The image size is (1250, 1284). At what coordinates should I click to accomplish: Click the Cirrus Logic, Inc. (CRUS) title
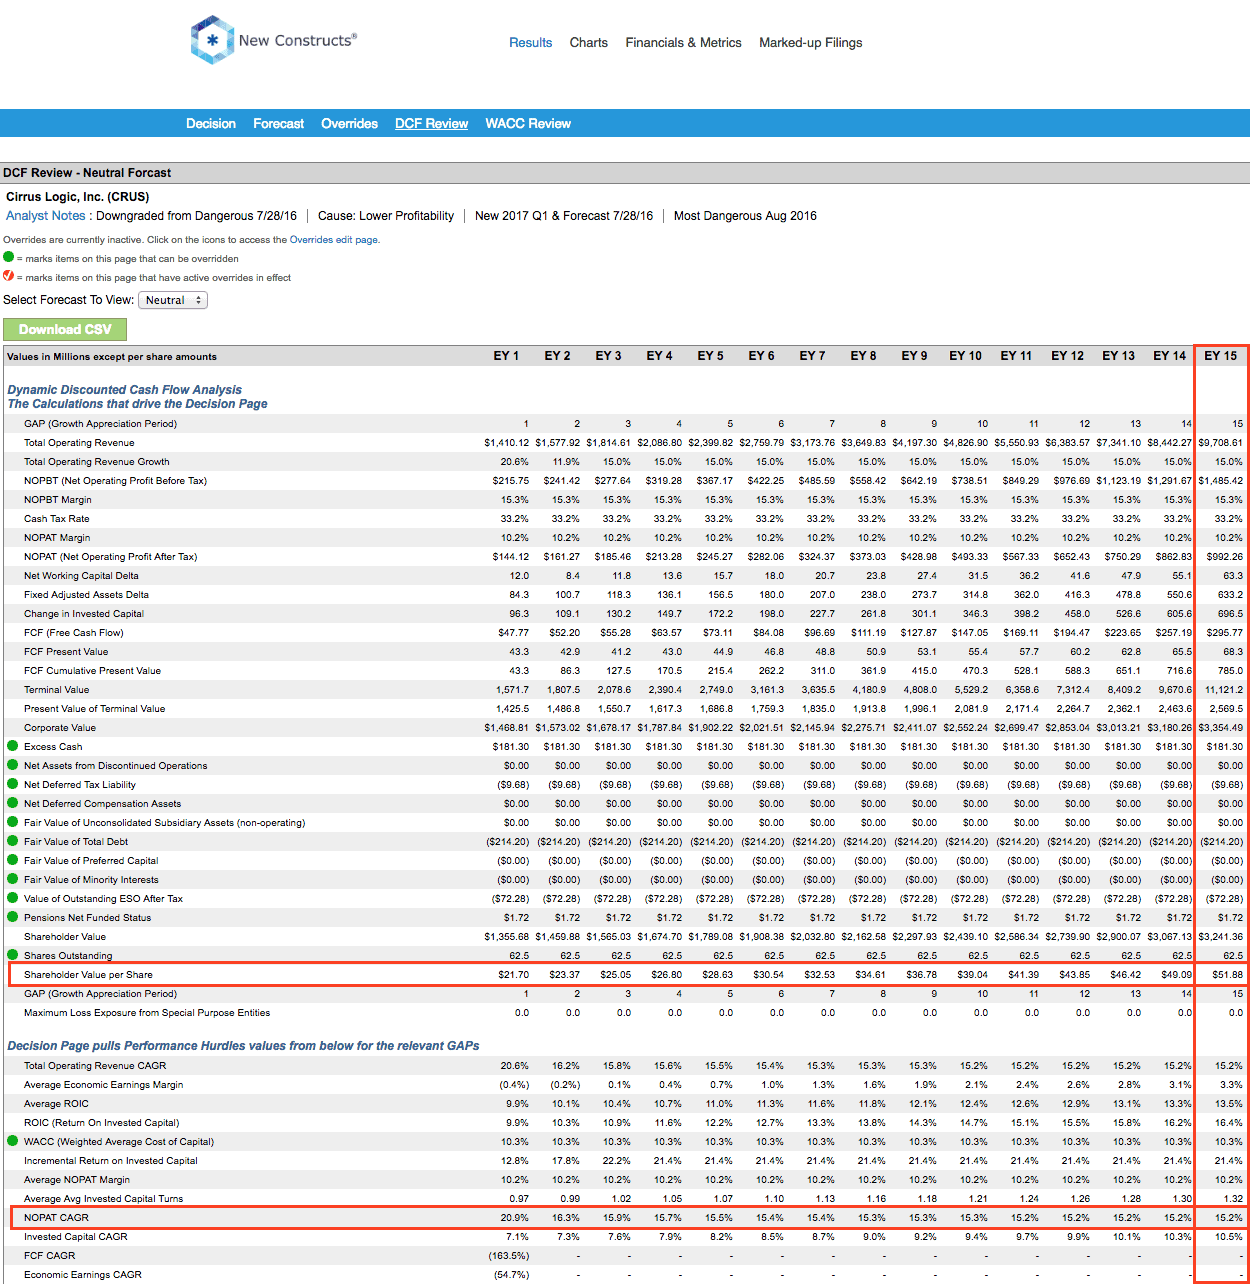coord(78,197)
